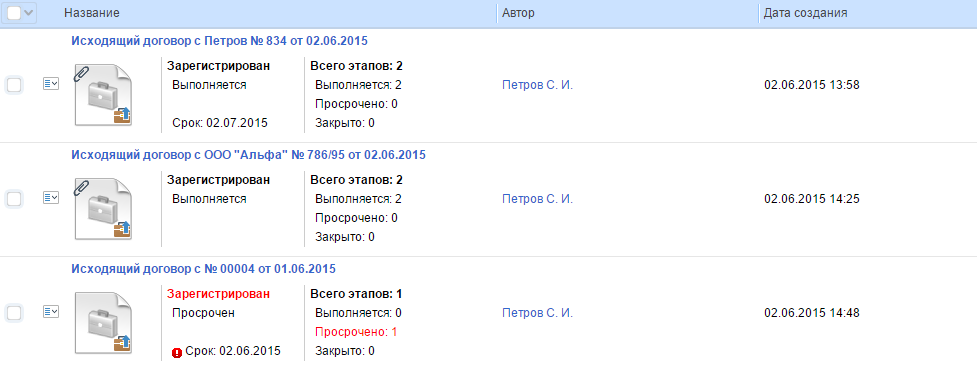
Task: Click document icon of contract № 00004
Action: (103, 323)
